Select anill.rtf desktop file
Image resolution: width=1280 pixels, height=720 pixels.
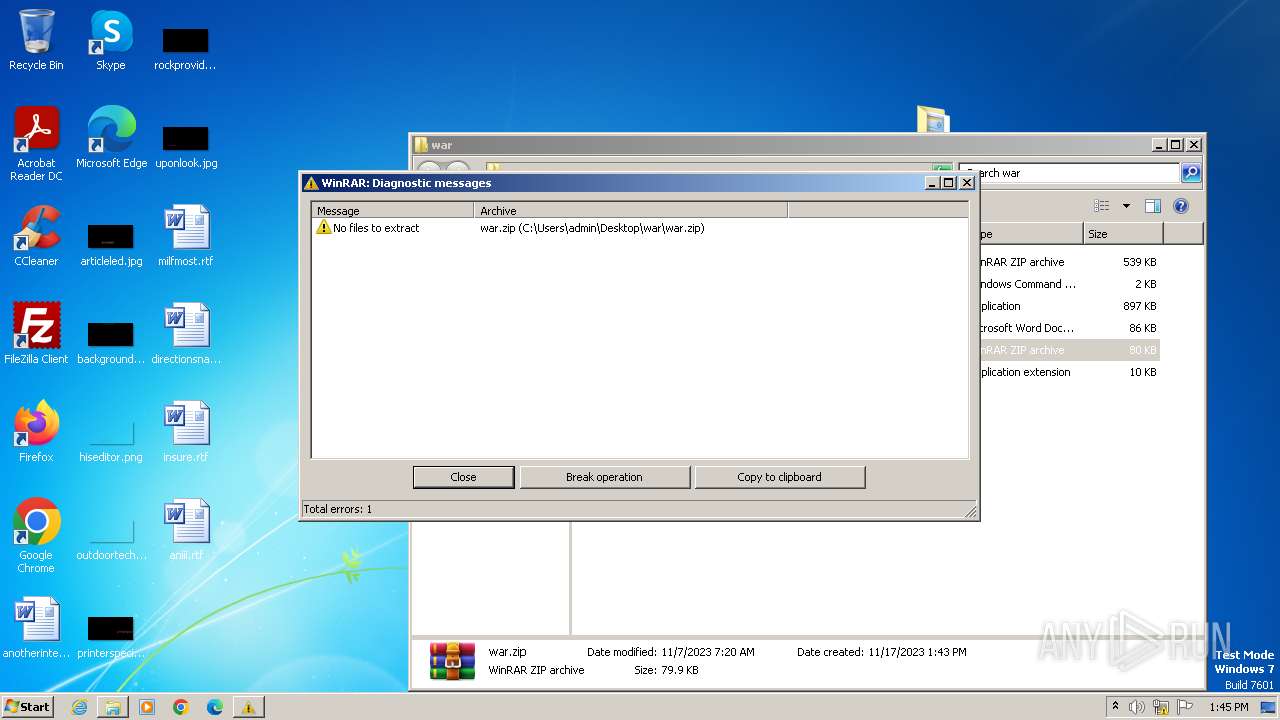[x=186, y=530]
